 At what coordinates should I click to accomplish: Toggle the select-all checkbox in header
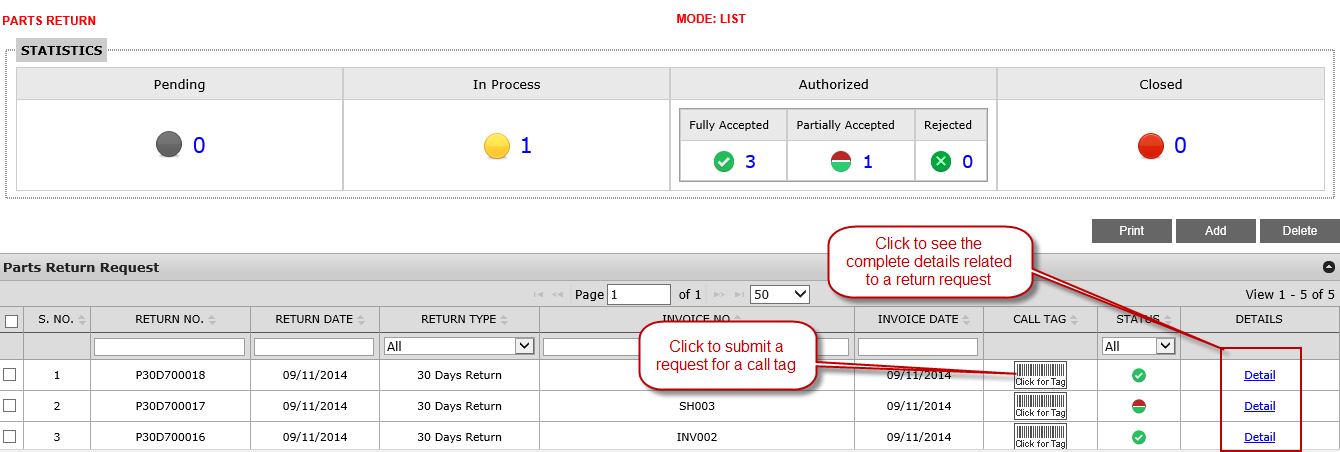(12, 321)
